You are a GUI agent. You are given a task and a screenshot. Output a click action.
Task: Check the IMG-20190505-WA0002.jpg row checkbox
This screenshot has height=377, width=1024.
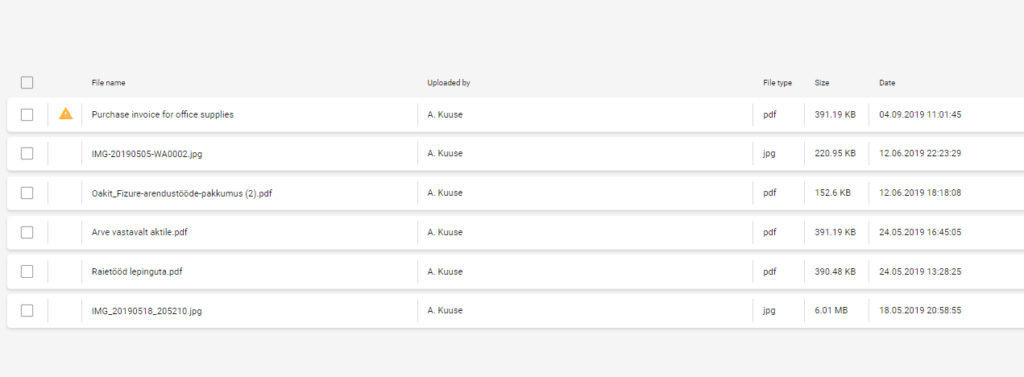pyautogui.click(x=27, y=154)
